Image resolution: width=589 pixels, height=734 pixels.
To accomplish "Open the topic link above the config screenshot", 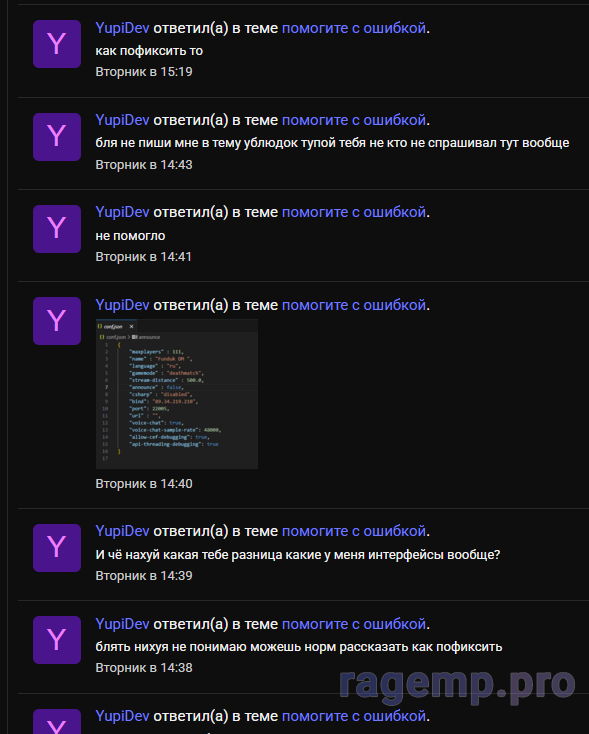I will (354, 305).
